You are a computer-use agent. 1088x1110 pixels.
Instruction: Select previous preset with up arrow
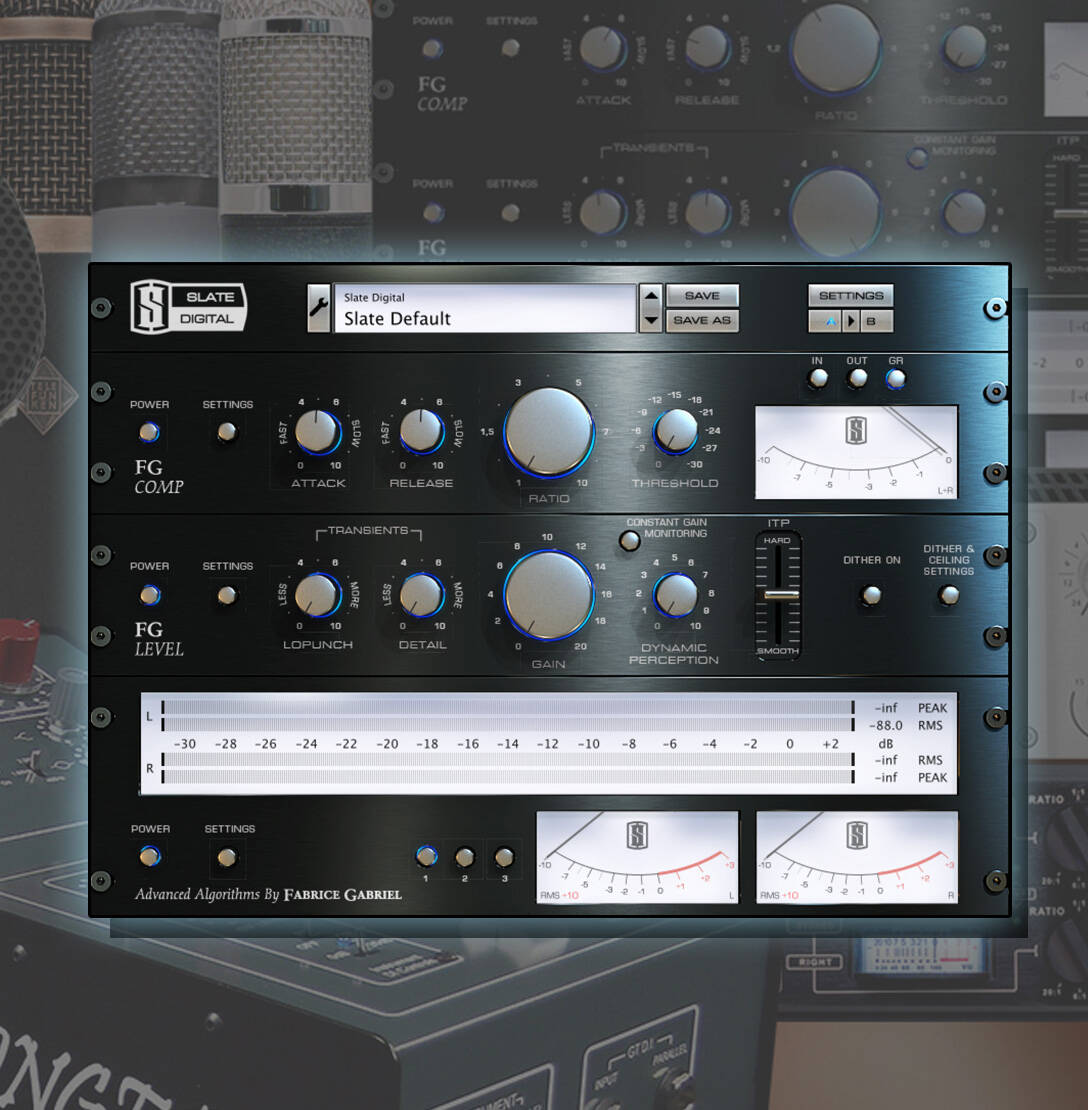pyautogui.click(x=651, y=296)
